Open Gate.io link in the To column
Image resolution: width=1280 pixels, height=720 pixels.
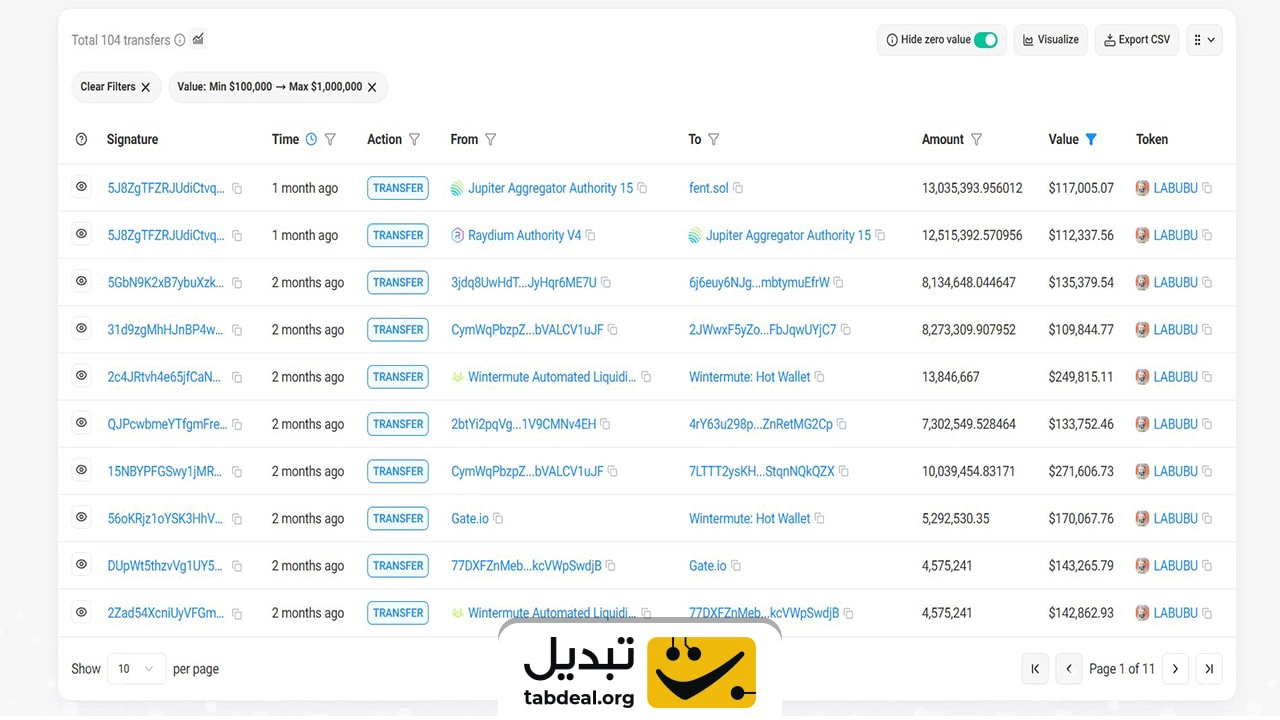tap(708, 566)
